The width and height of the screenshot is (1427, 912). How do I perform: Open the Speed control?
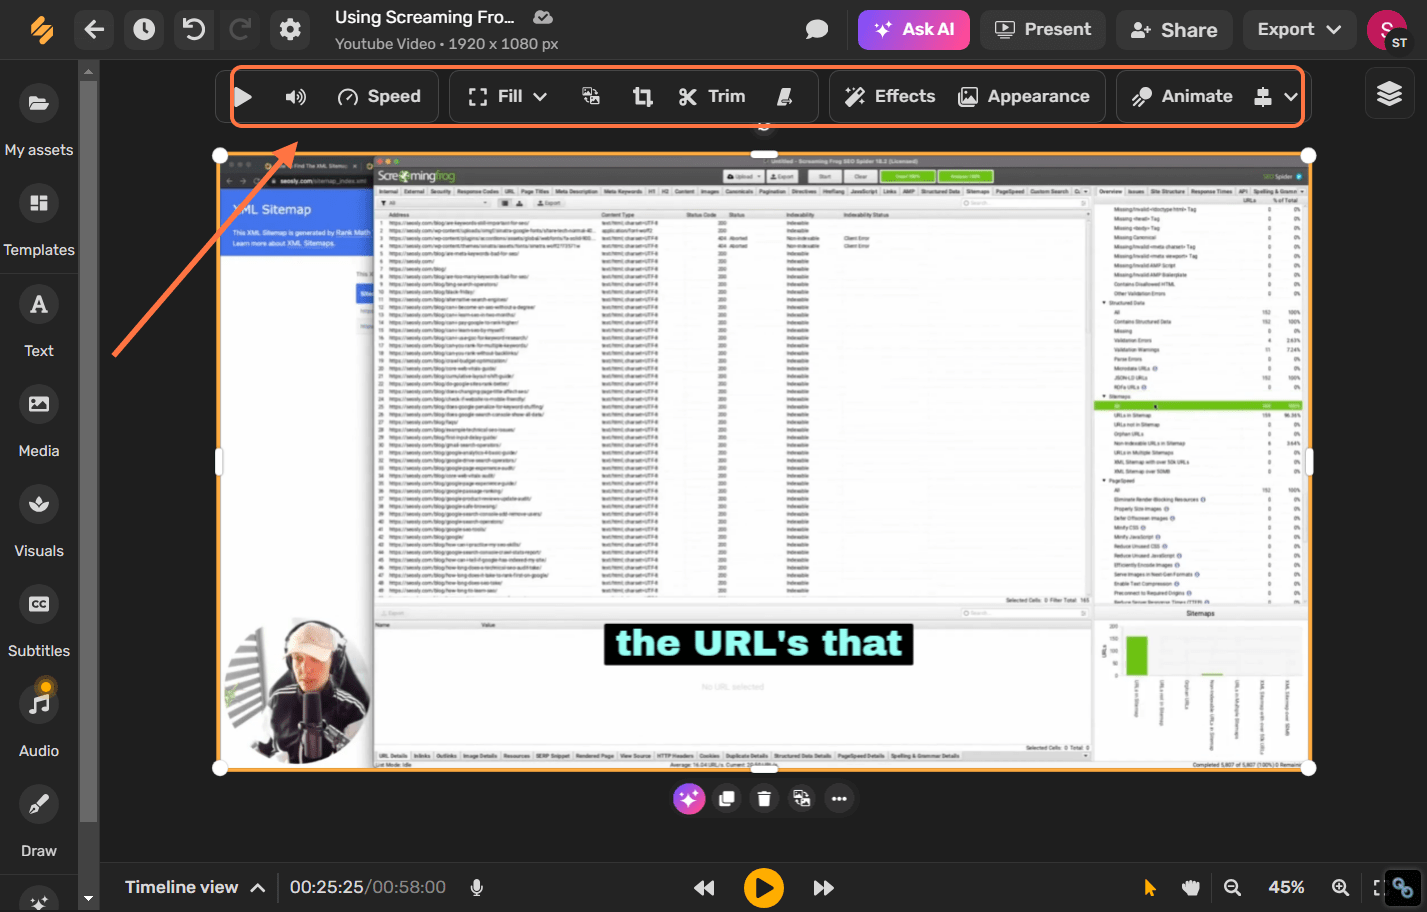click(x=379, y=97)
